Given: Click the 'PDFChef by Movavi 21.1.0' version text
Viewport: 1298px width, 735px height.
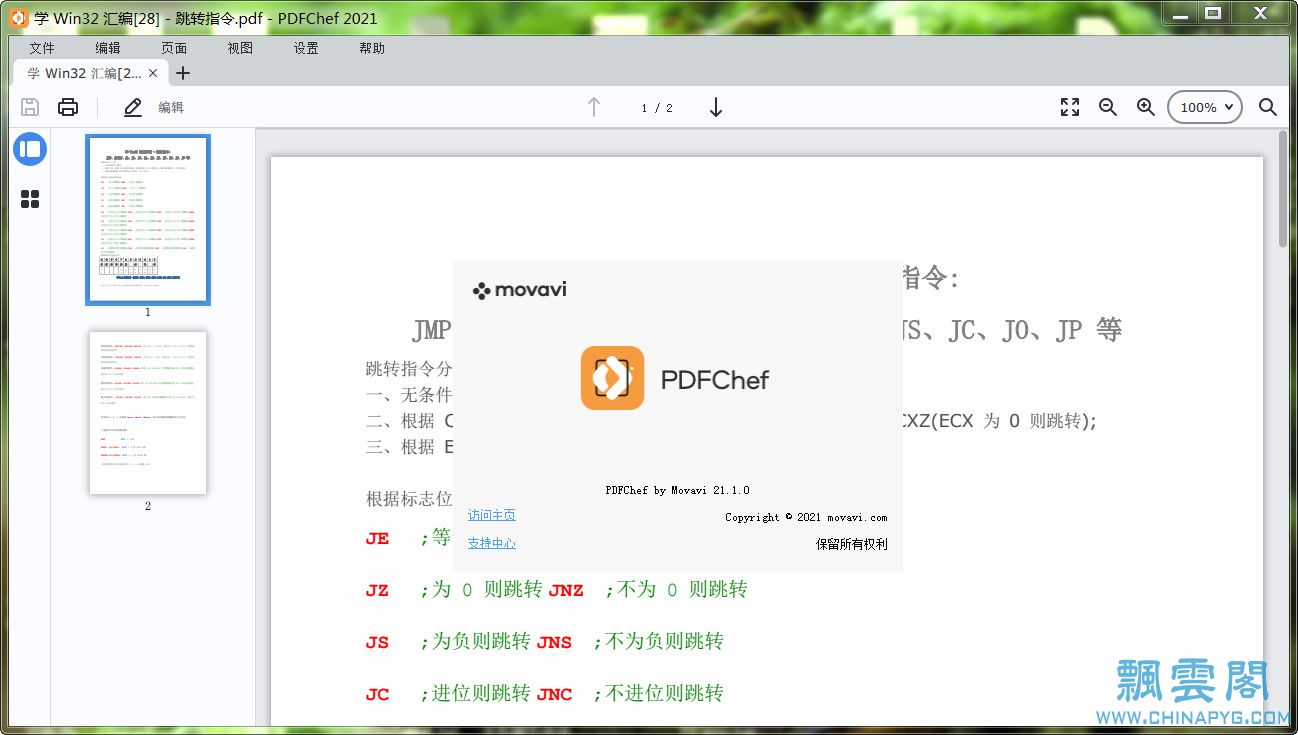Looking at the screenshot, I should point(677,490).
